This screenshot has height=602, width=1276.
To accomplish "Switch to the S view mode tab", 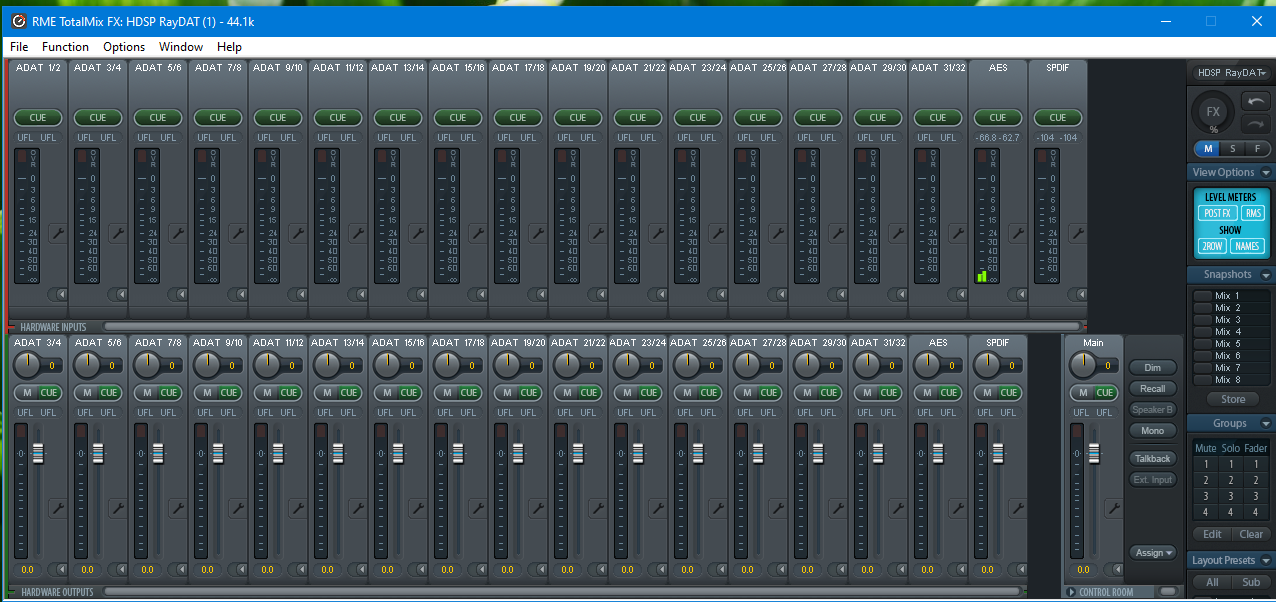I will 1233,149.
